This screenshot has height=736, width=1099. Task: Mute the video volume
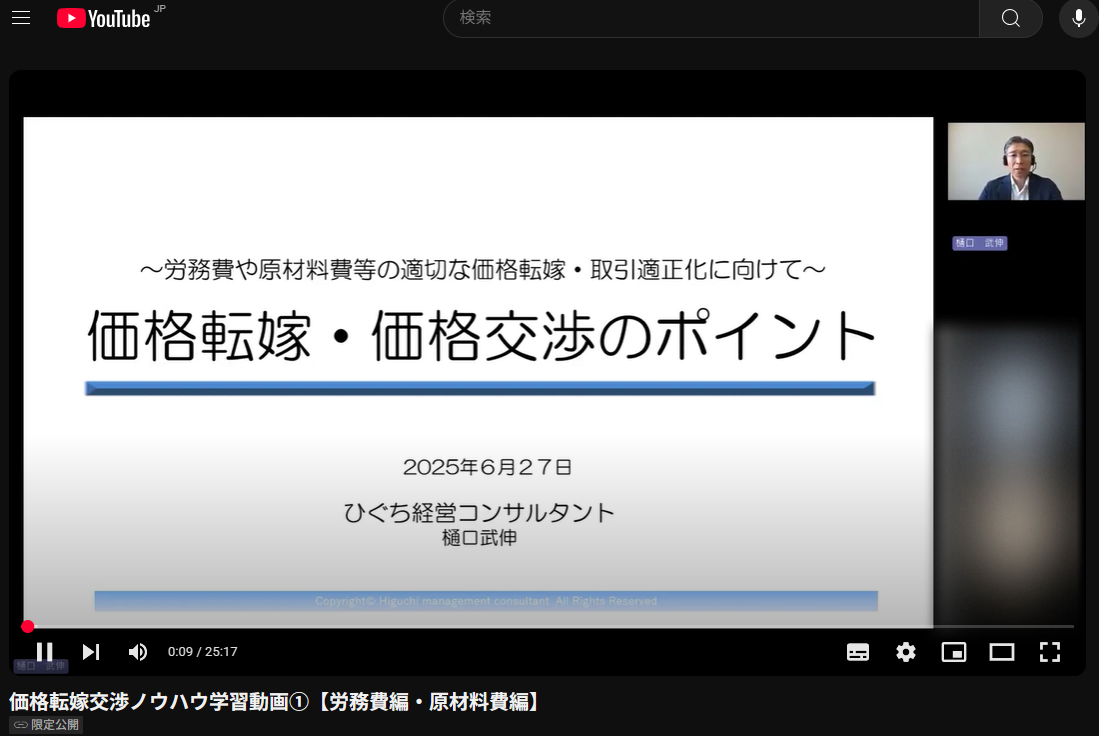(x=138, y=651)
